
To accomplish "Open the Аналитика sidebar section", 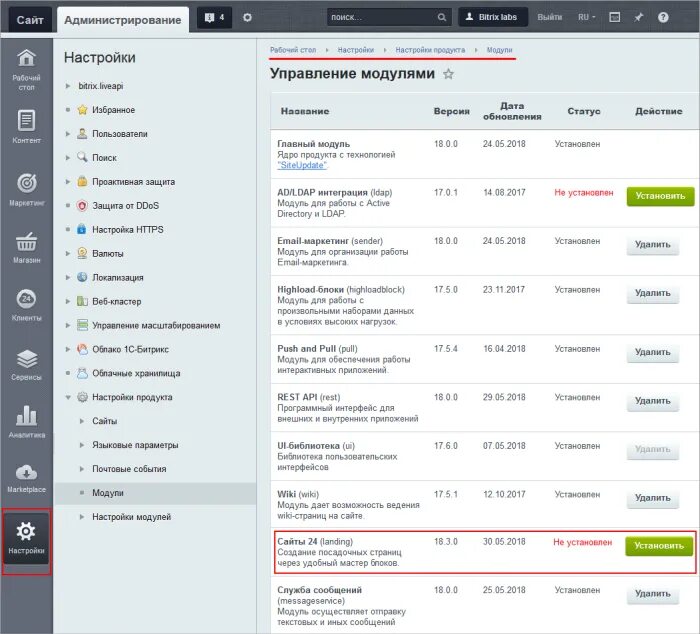I will [26, 421].
